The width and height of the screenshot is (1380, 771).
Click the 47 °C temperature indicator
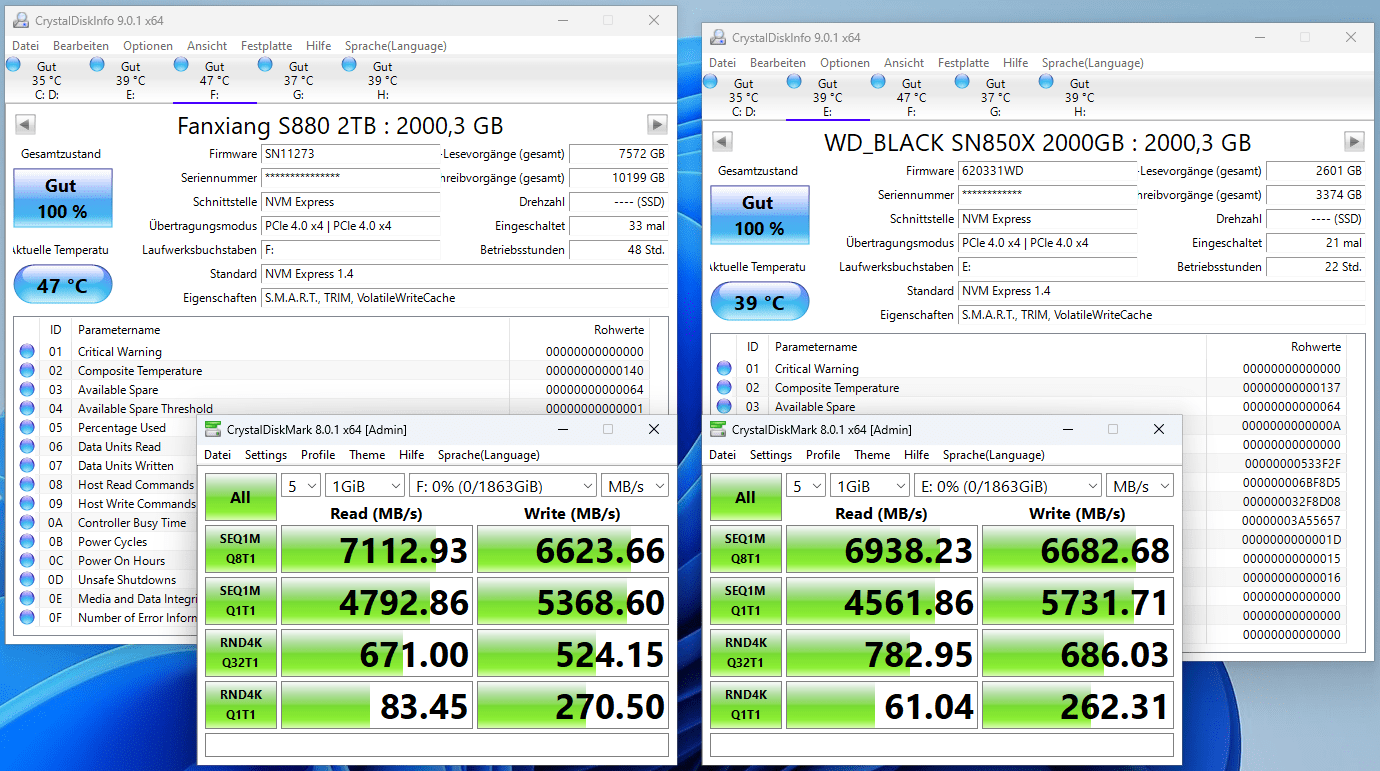point(62,286)
